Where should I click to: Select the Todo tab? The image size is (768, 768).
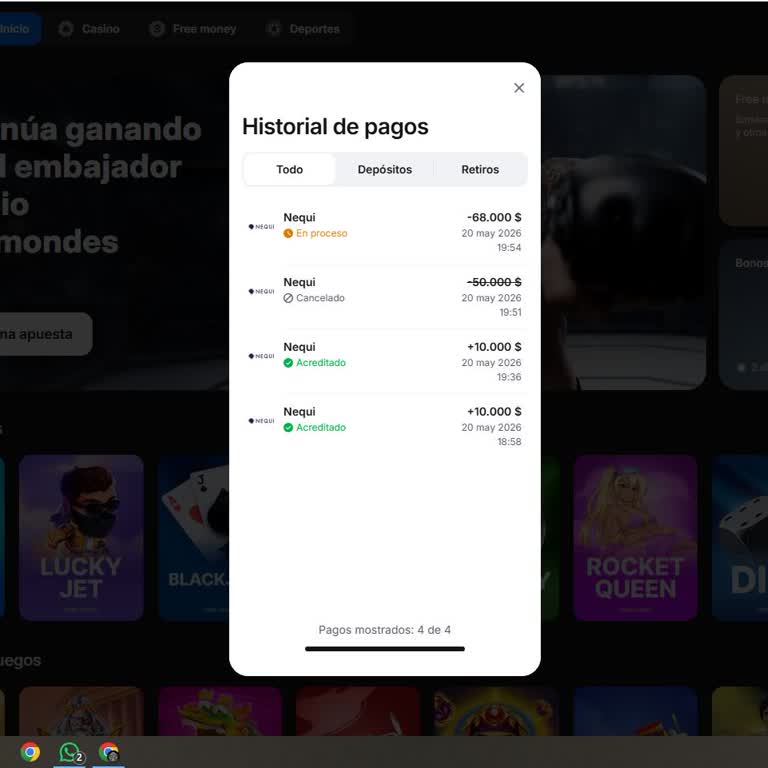click(x=289, y=169)
